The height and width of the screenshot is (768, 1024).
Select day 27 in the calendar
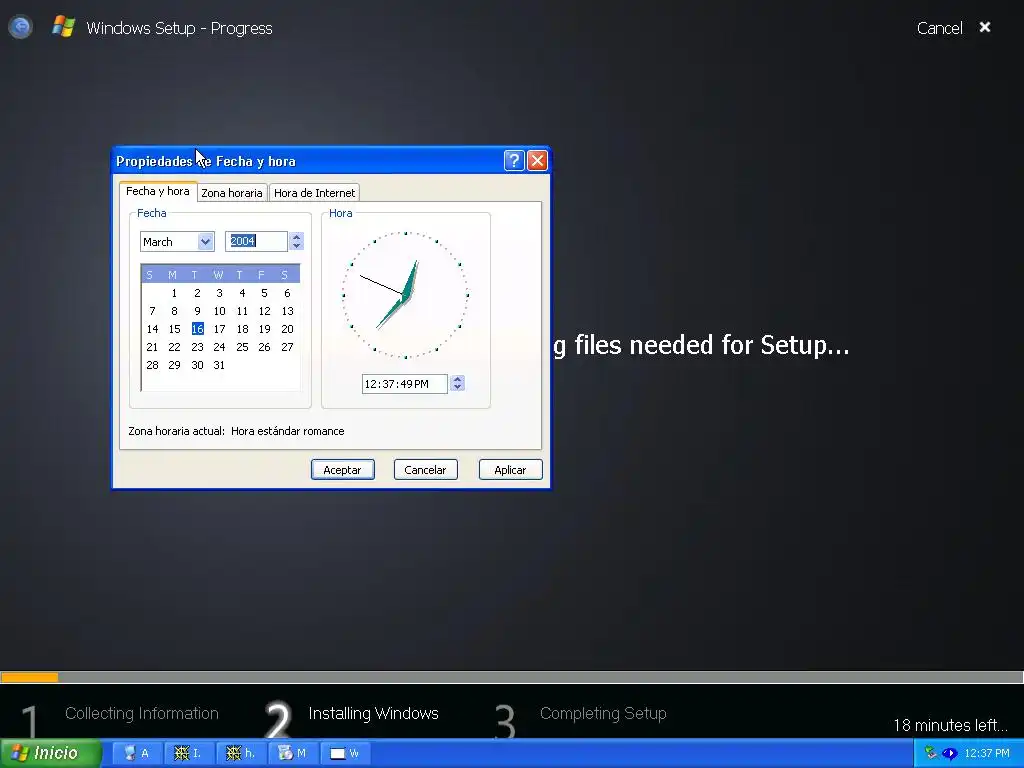pyautogui.click(x=287, y=347)
